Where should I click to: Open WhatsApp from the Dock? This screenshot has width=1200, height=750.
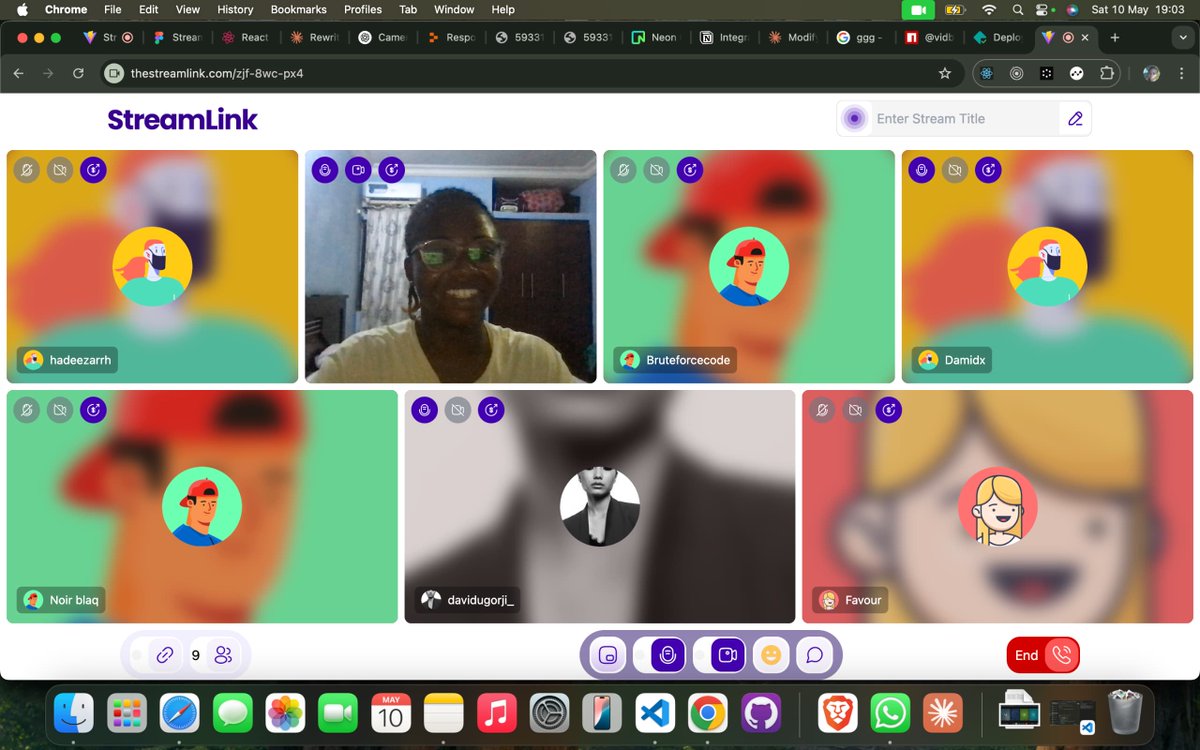[889, 714]
